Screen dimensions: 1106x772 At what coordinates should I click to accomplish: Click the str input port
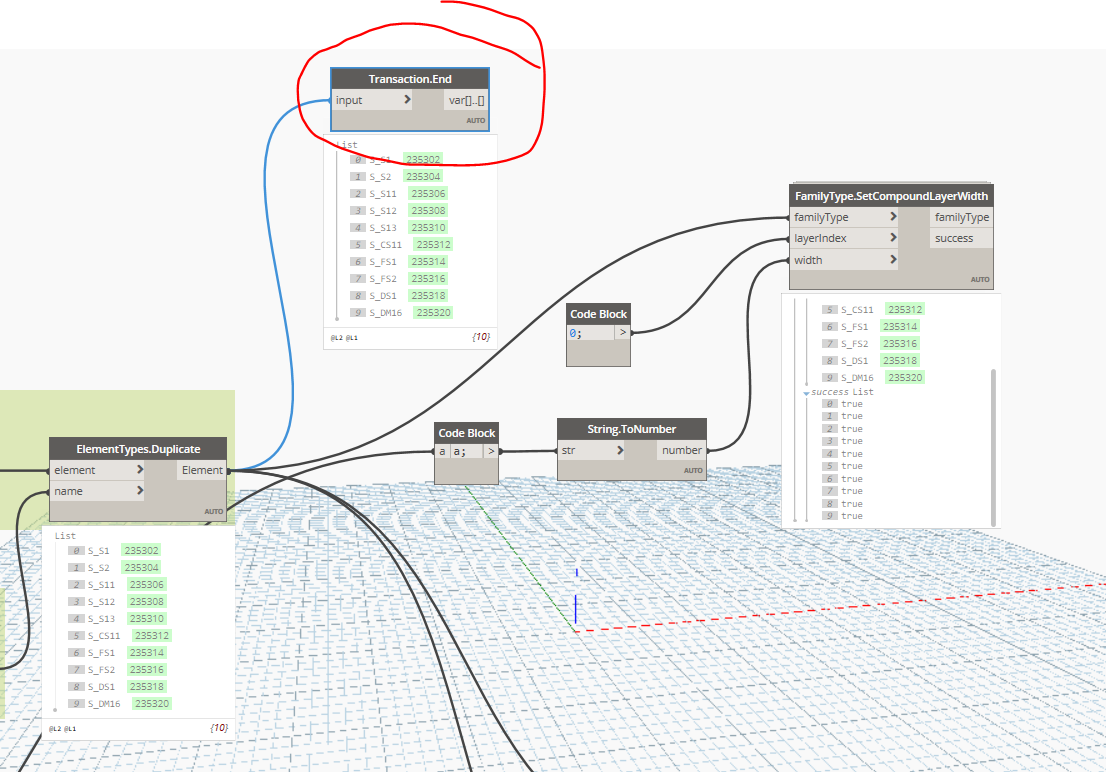[591, 450]
